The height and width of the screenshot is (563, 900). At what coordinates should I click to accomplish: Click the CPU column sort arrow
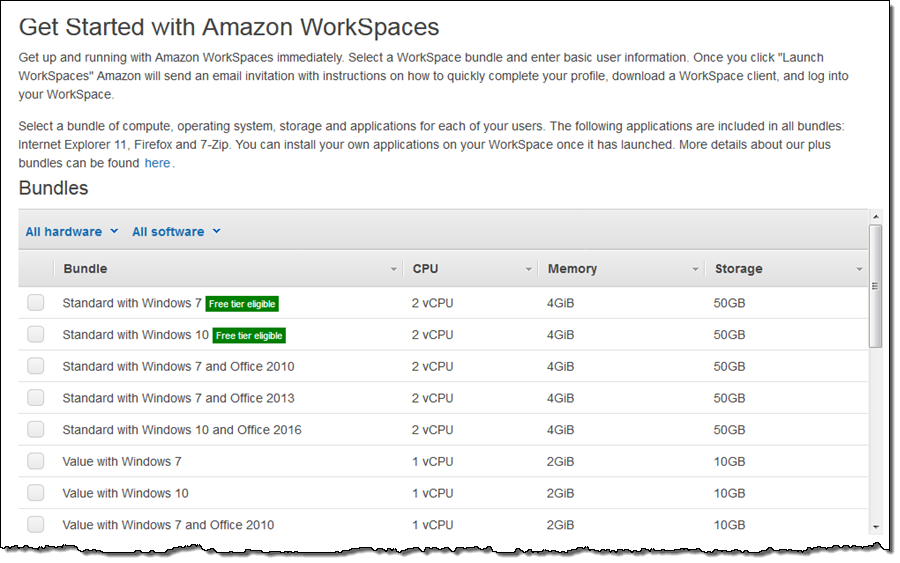coord(529,270)
